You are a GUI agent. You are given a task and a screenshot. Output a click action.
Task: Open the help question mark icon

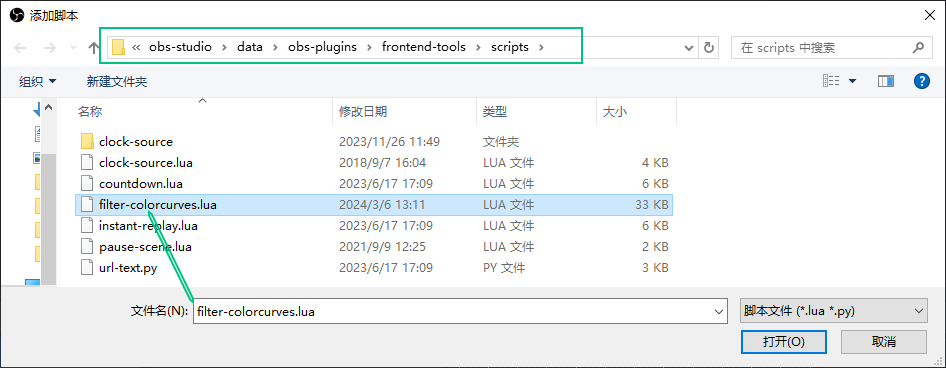click(922, 81)
